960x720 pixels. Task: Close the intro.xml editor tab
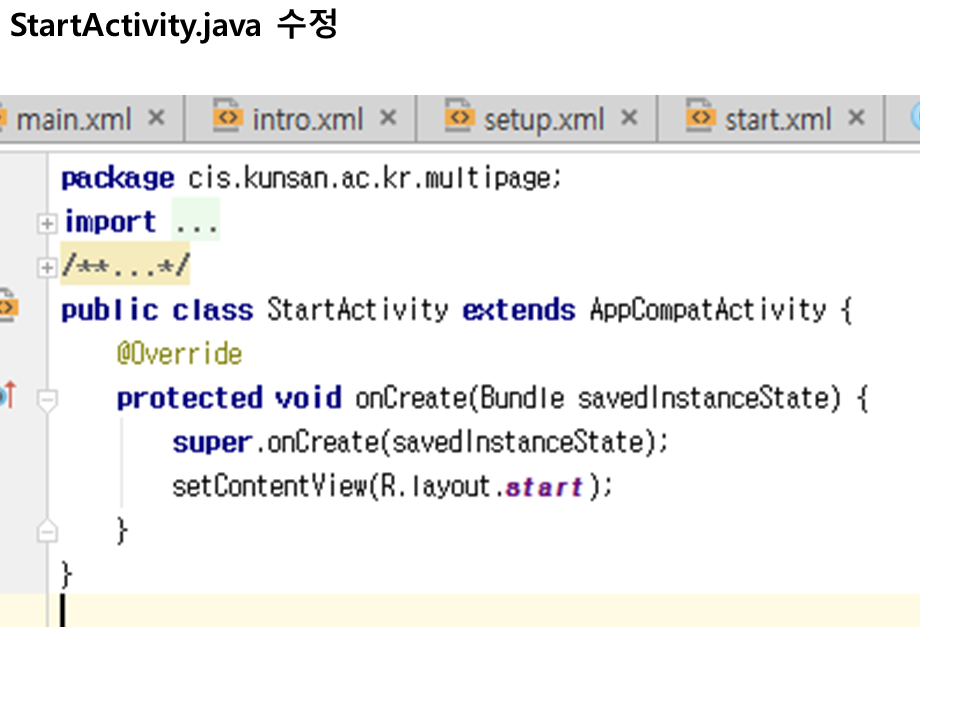pyautogui.click(x=388, y=118)
